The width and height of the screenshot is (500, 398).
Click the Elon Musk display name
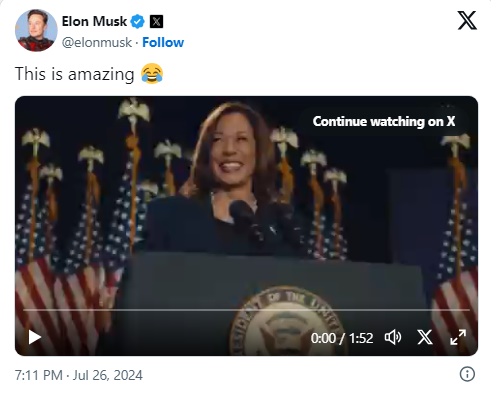point(94,22)
